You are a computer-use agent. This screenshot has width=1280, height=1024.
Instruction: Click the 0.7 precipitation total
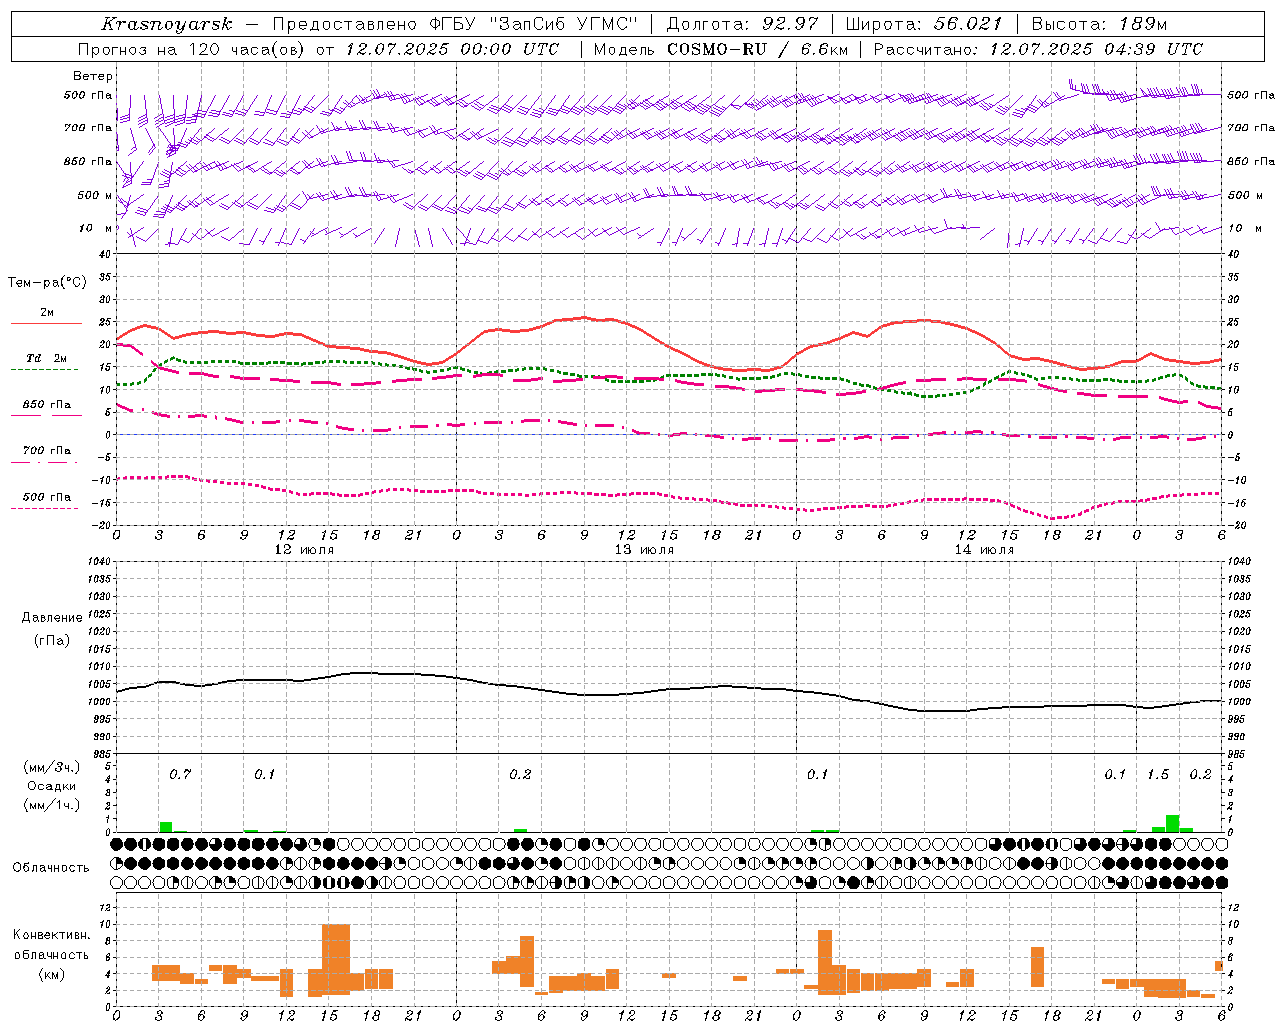[180, 774]
